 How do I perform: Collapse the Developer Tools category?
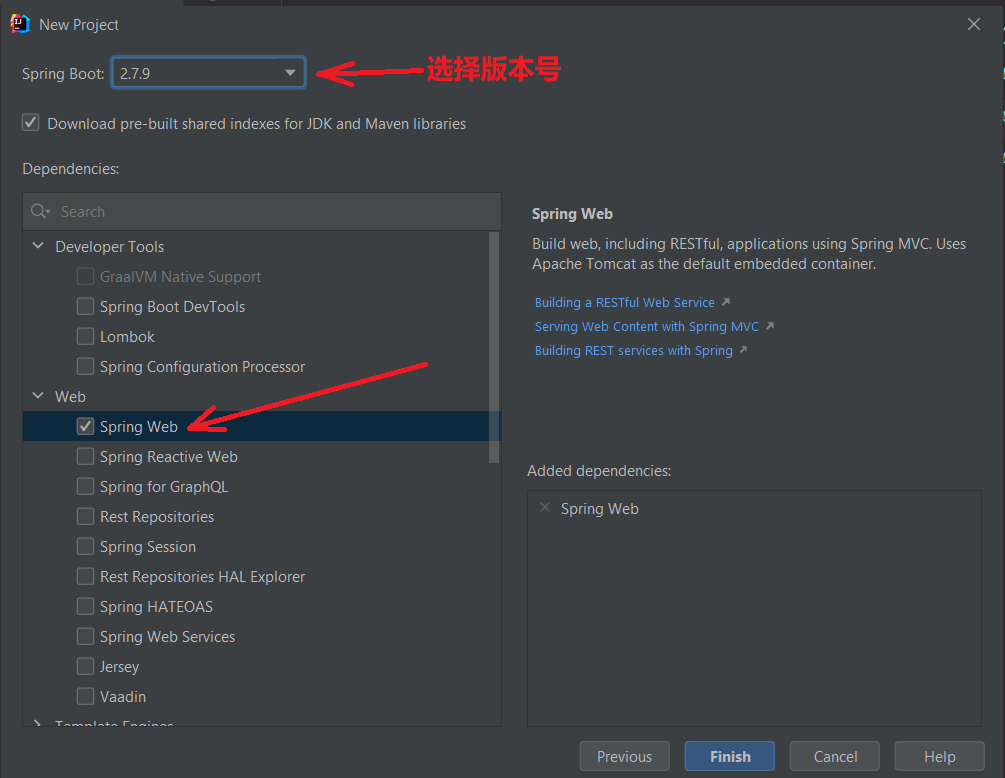(38, 246)
